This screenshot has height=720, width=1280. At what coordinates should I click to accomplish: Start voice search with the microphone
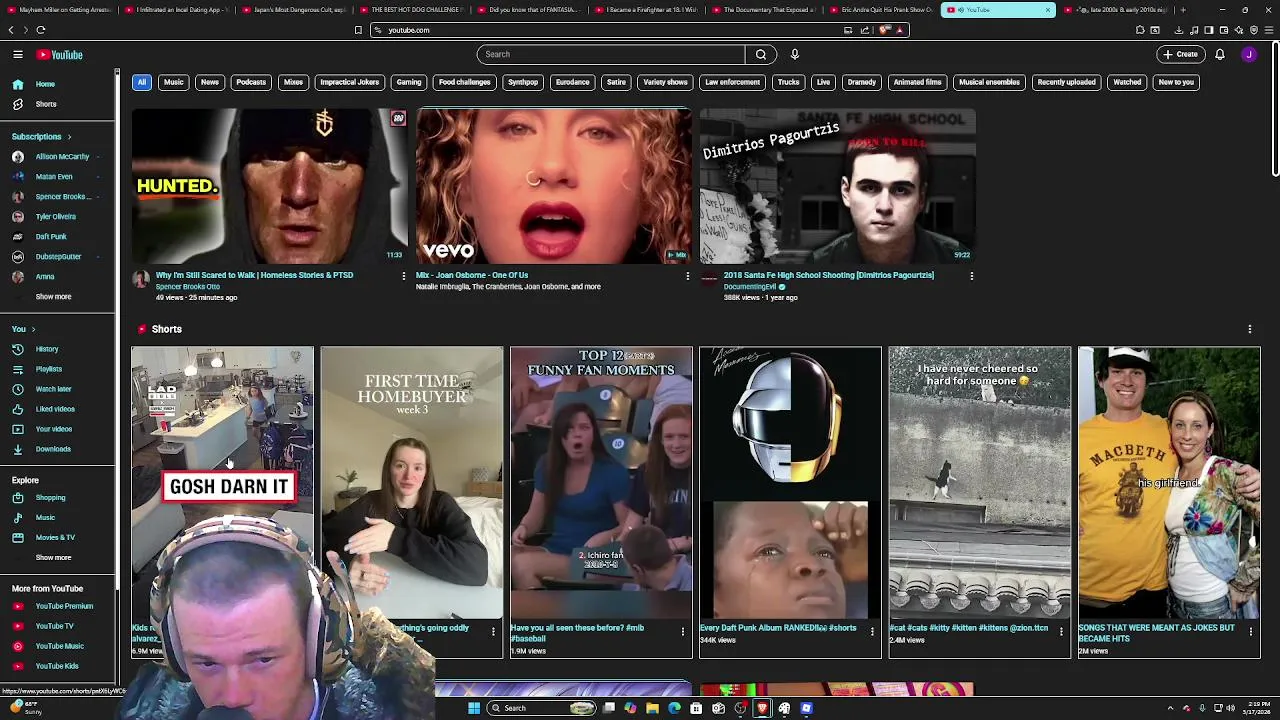click(x=795, y=54)
